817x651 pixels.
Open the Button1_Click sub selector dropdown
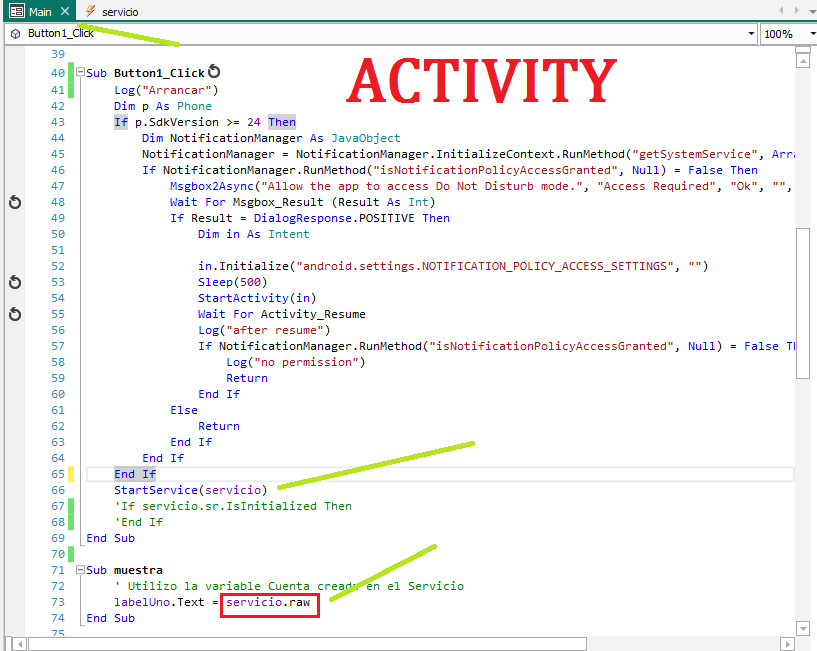click(751, 33)
